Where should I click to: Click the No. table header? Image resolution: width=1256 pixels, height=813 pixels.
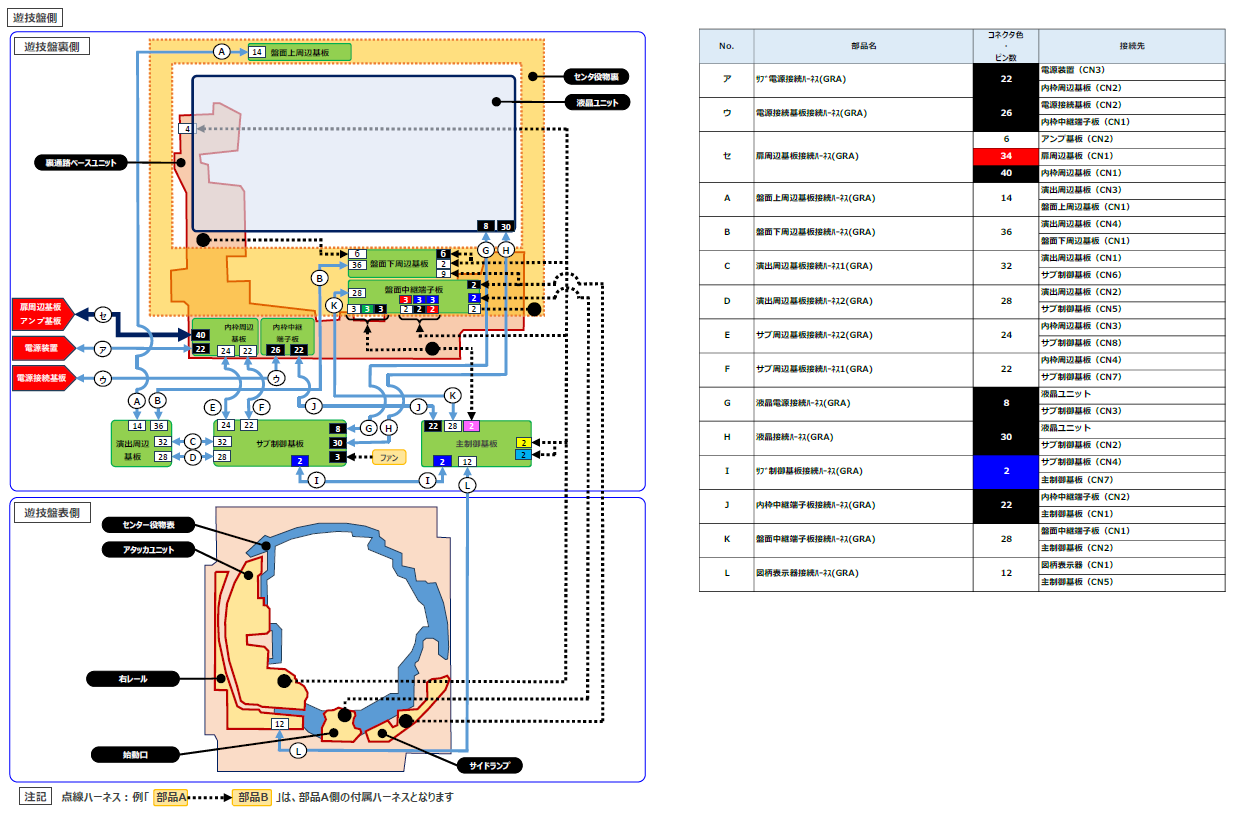coord(727,46)
